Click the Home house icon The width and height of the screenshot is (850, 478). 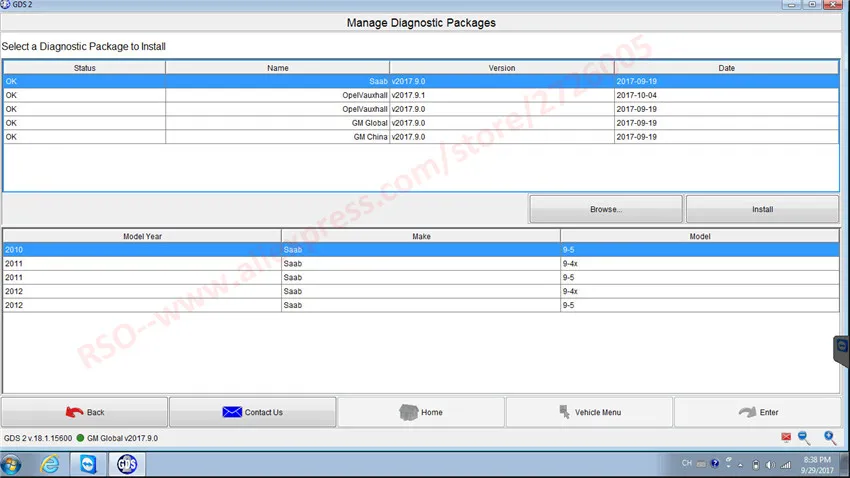[409, 412]
